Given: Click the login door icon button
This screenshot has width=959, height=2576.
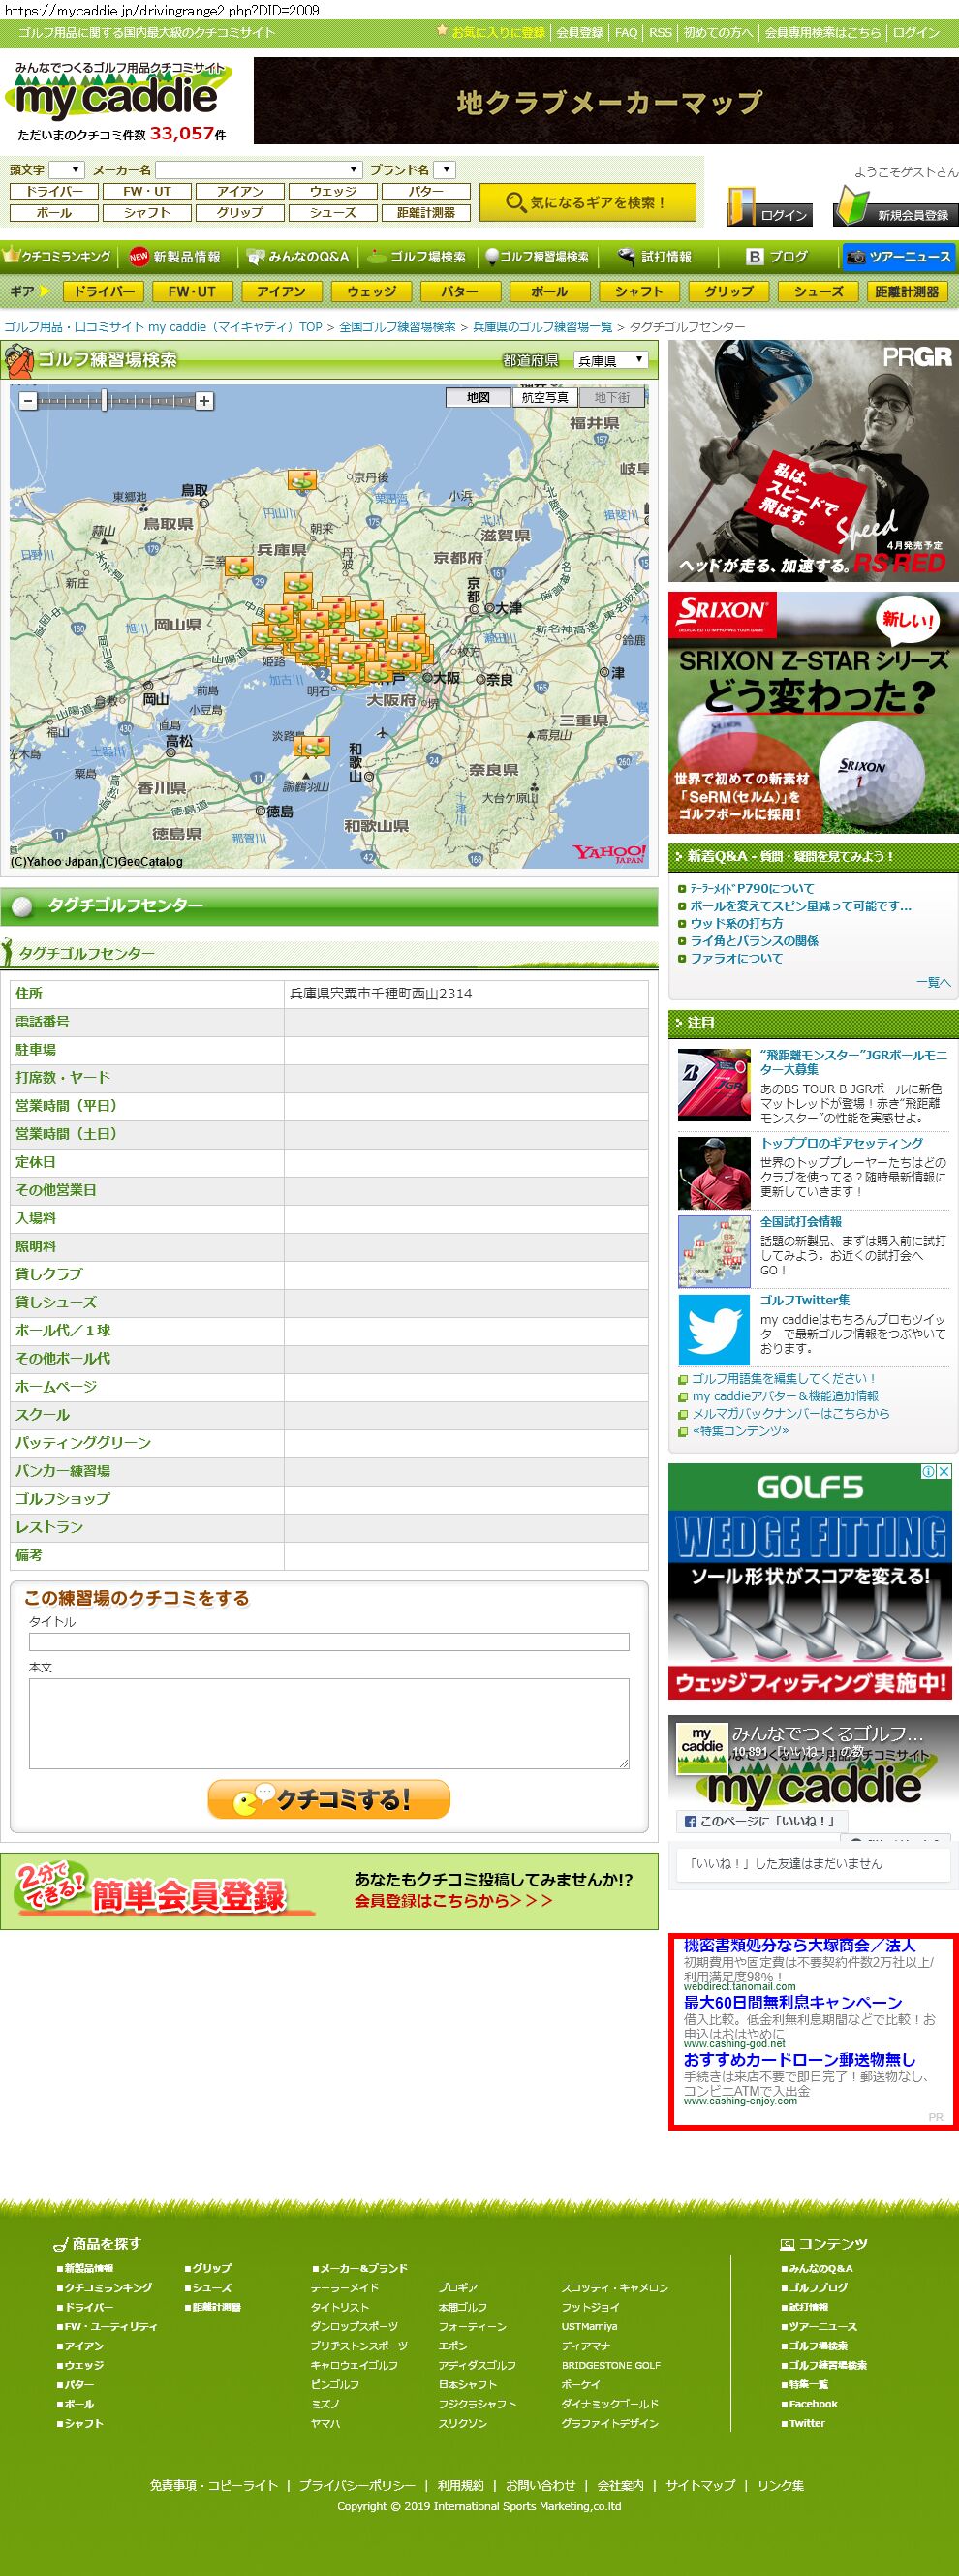Looking at the screenshot, I should tap(769, 208).
